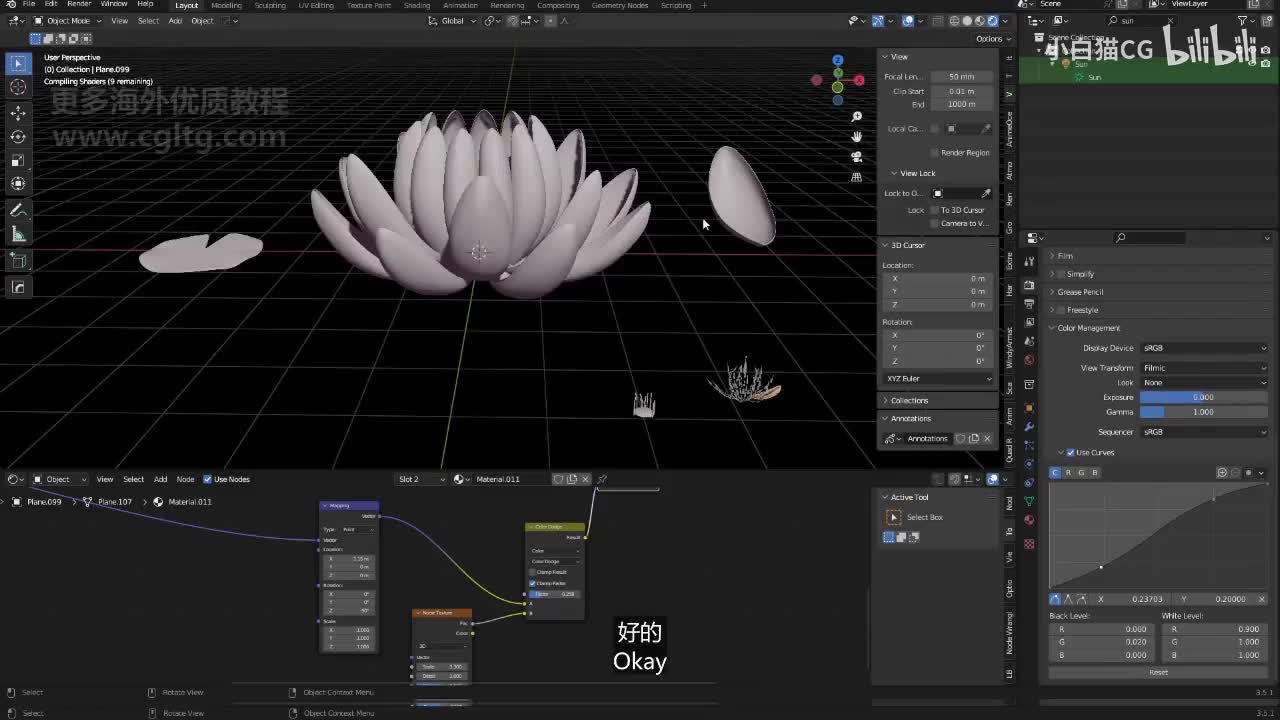Enable the Render Region checkbox
The image size is (1280, 720).
pyautogui.click(x=935, y=153)
